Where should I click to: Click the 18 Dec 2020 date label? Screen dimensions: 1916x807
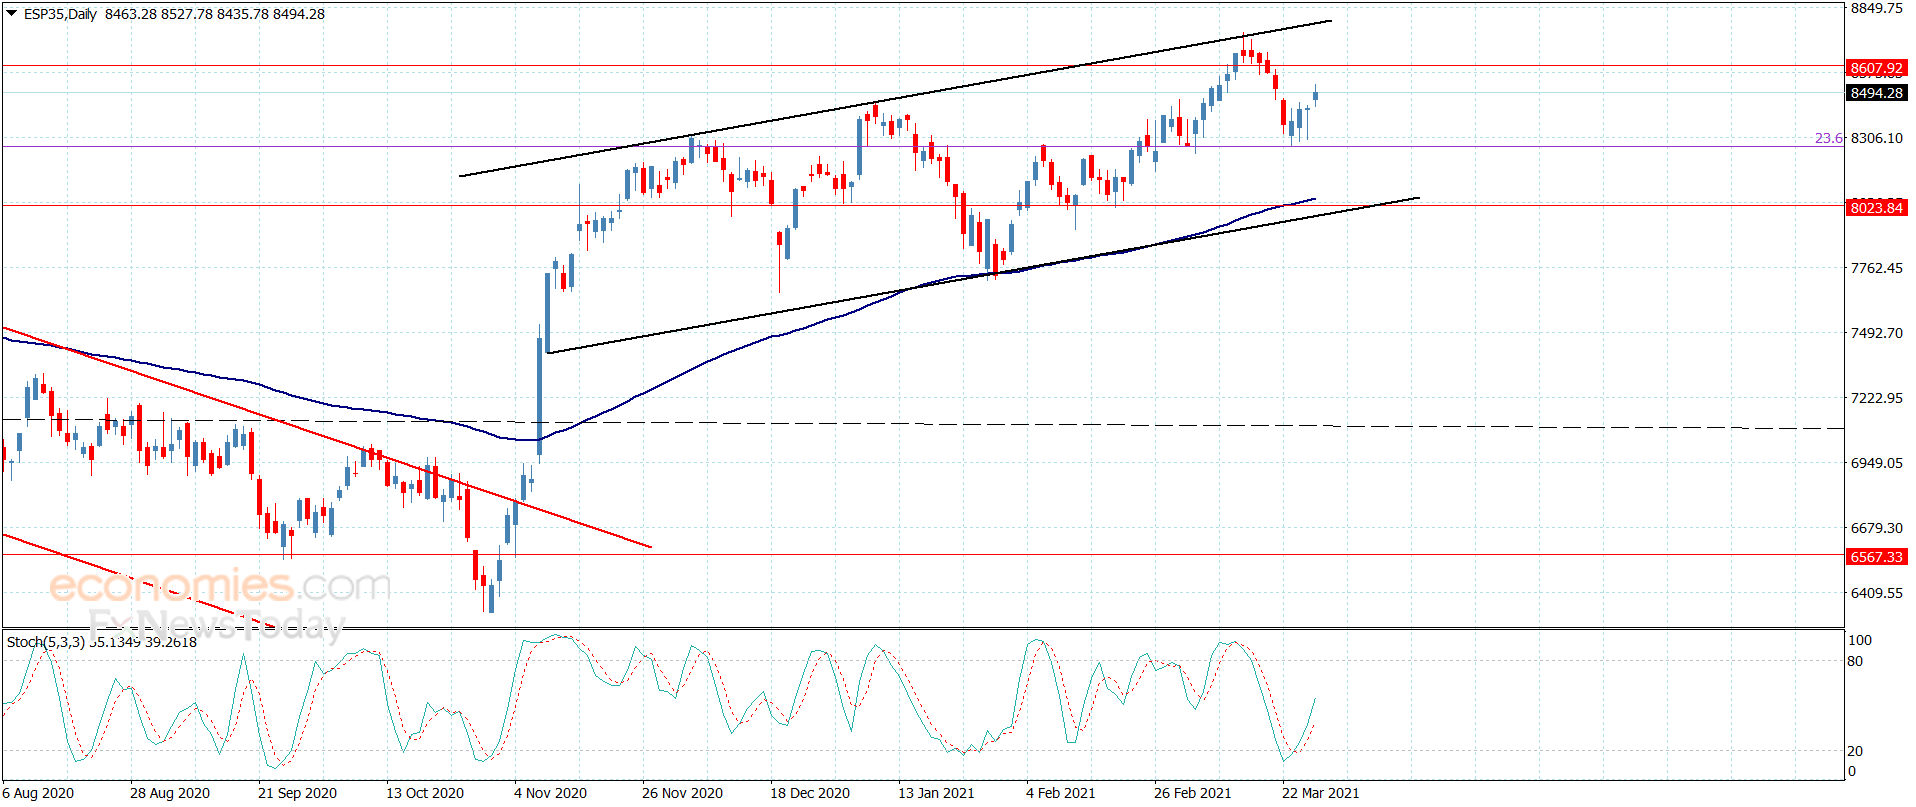tap(810, 793)
